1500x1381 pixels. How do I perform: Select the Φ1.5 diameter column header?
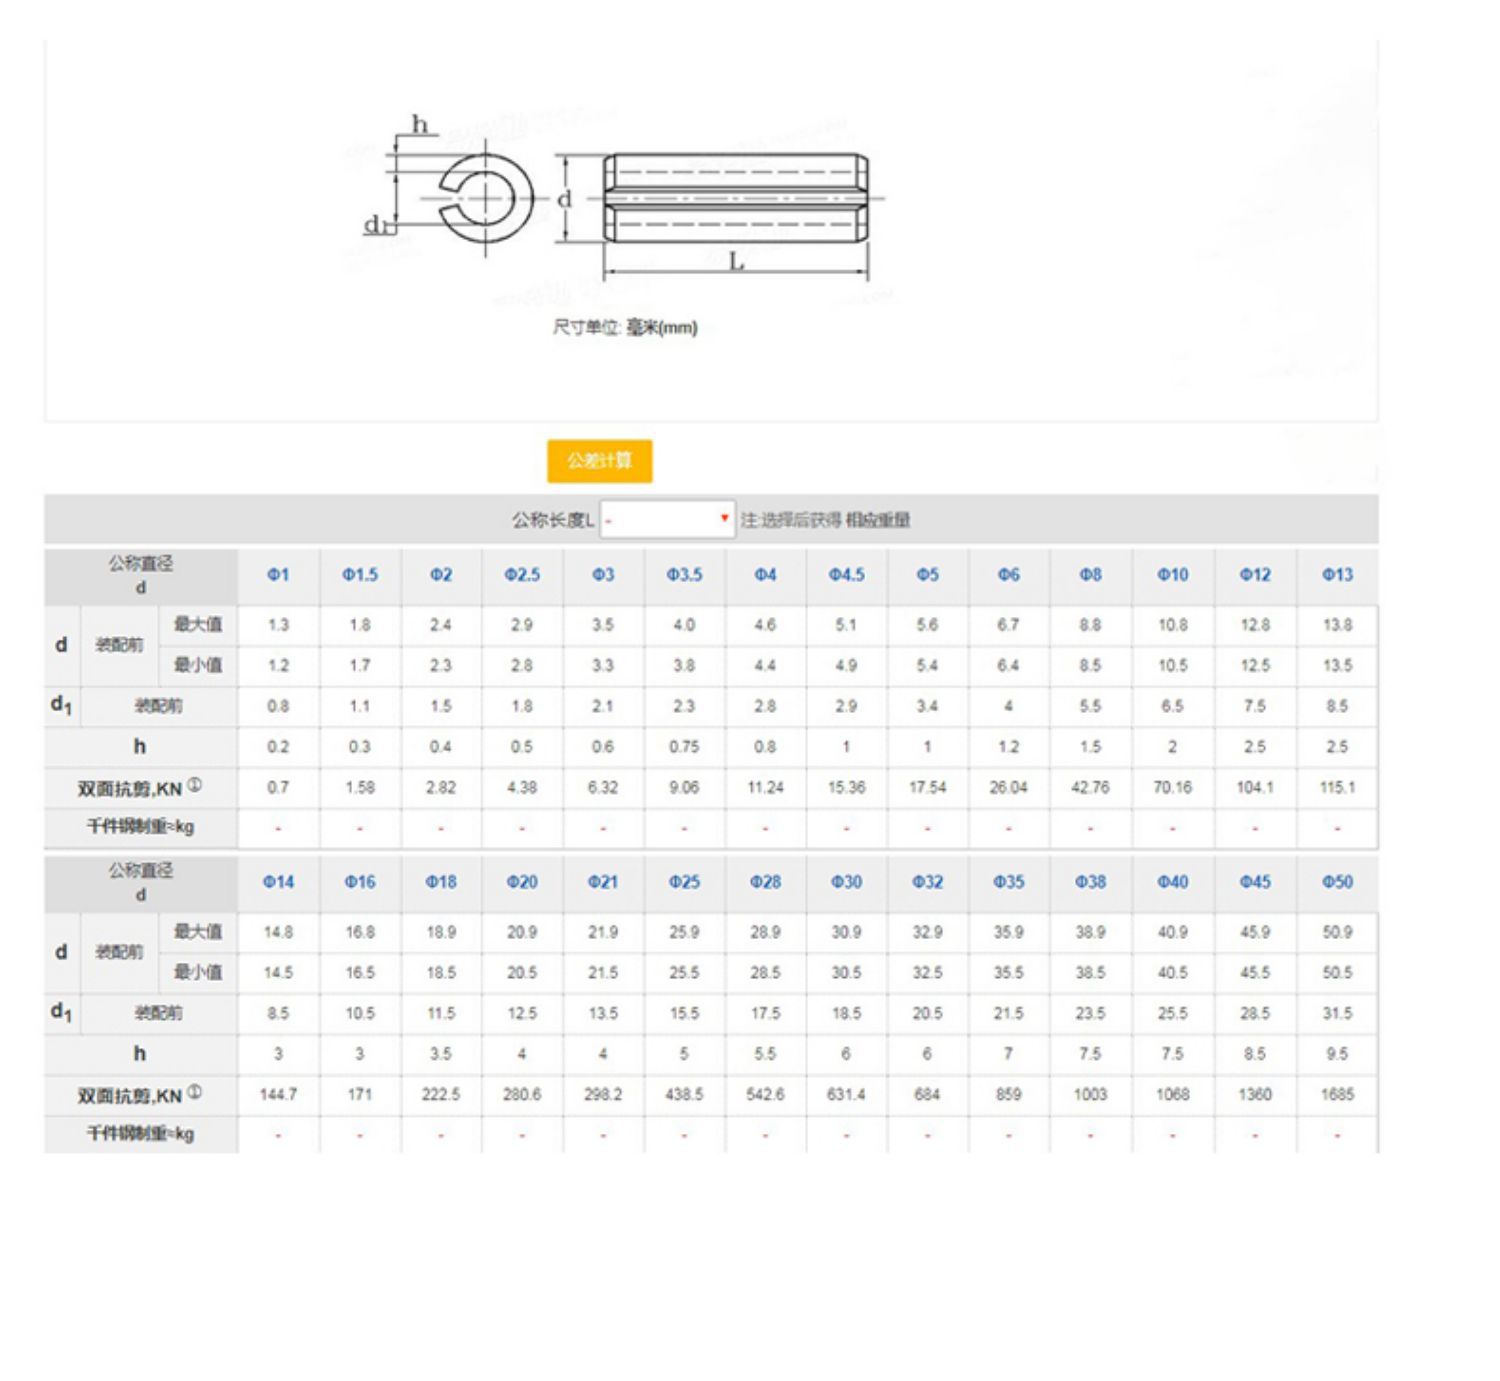(360, 575)
